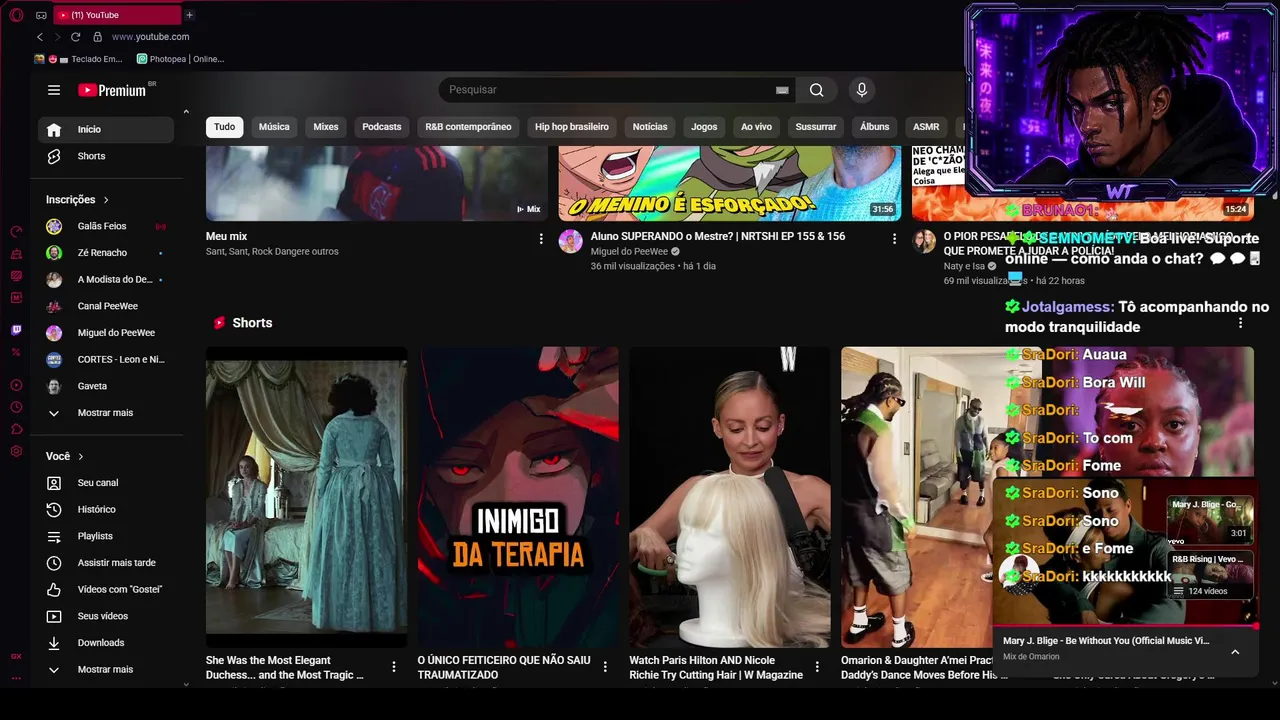The height and width of the screenshot is (720, 1280).
Task: Open the INIMIGO DA TERAPIA short thumbnail
Action: point(518,497)
